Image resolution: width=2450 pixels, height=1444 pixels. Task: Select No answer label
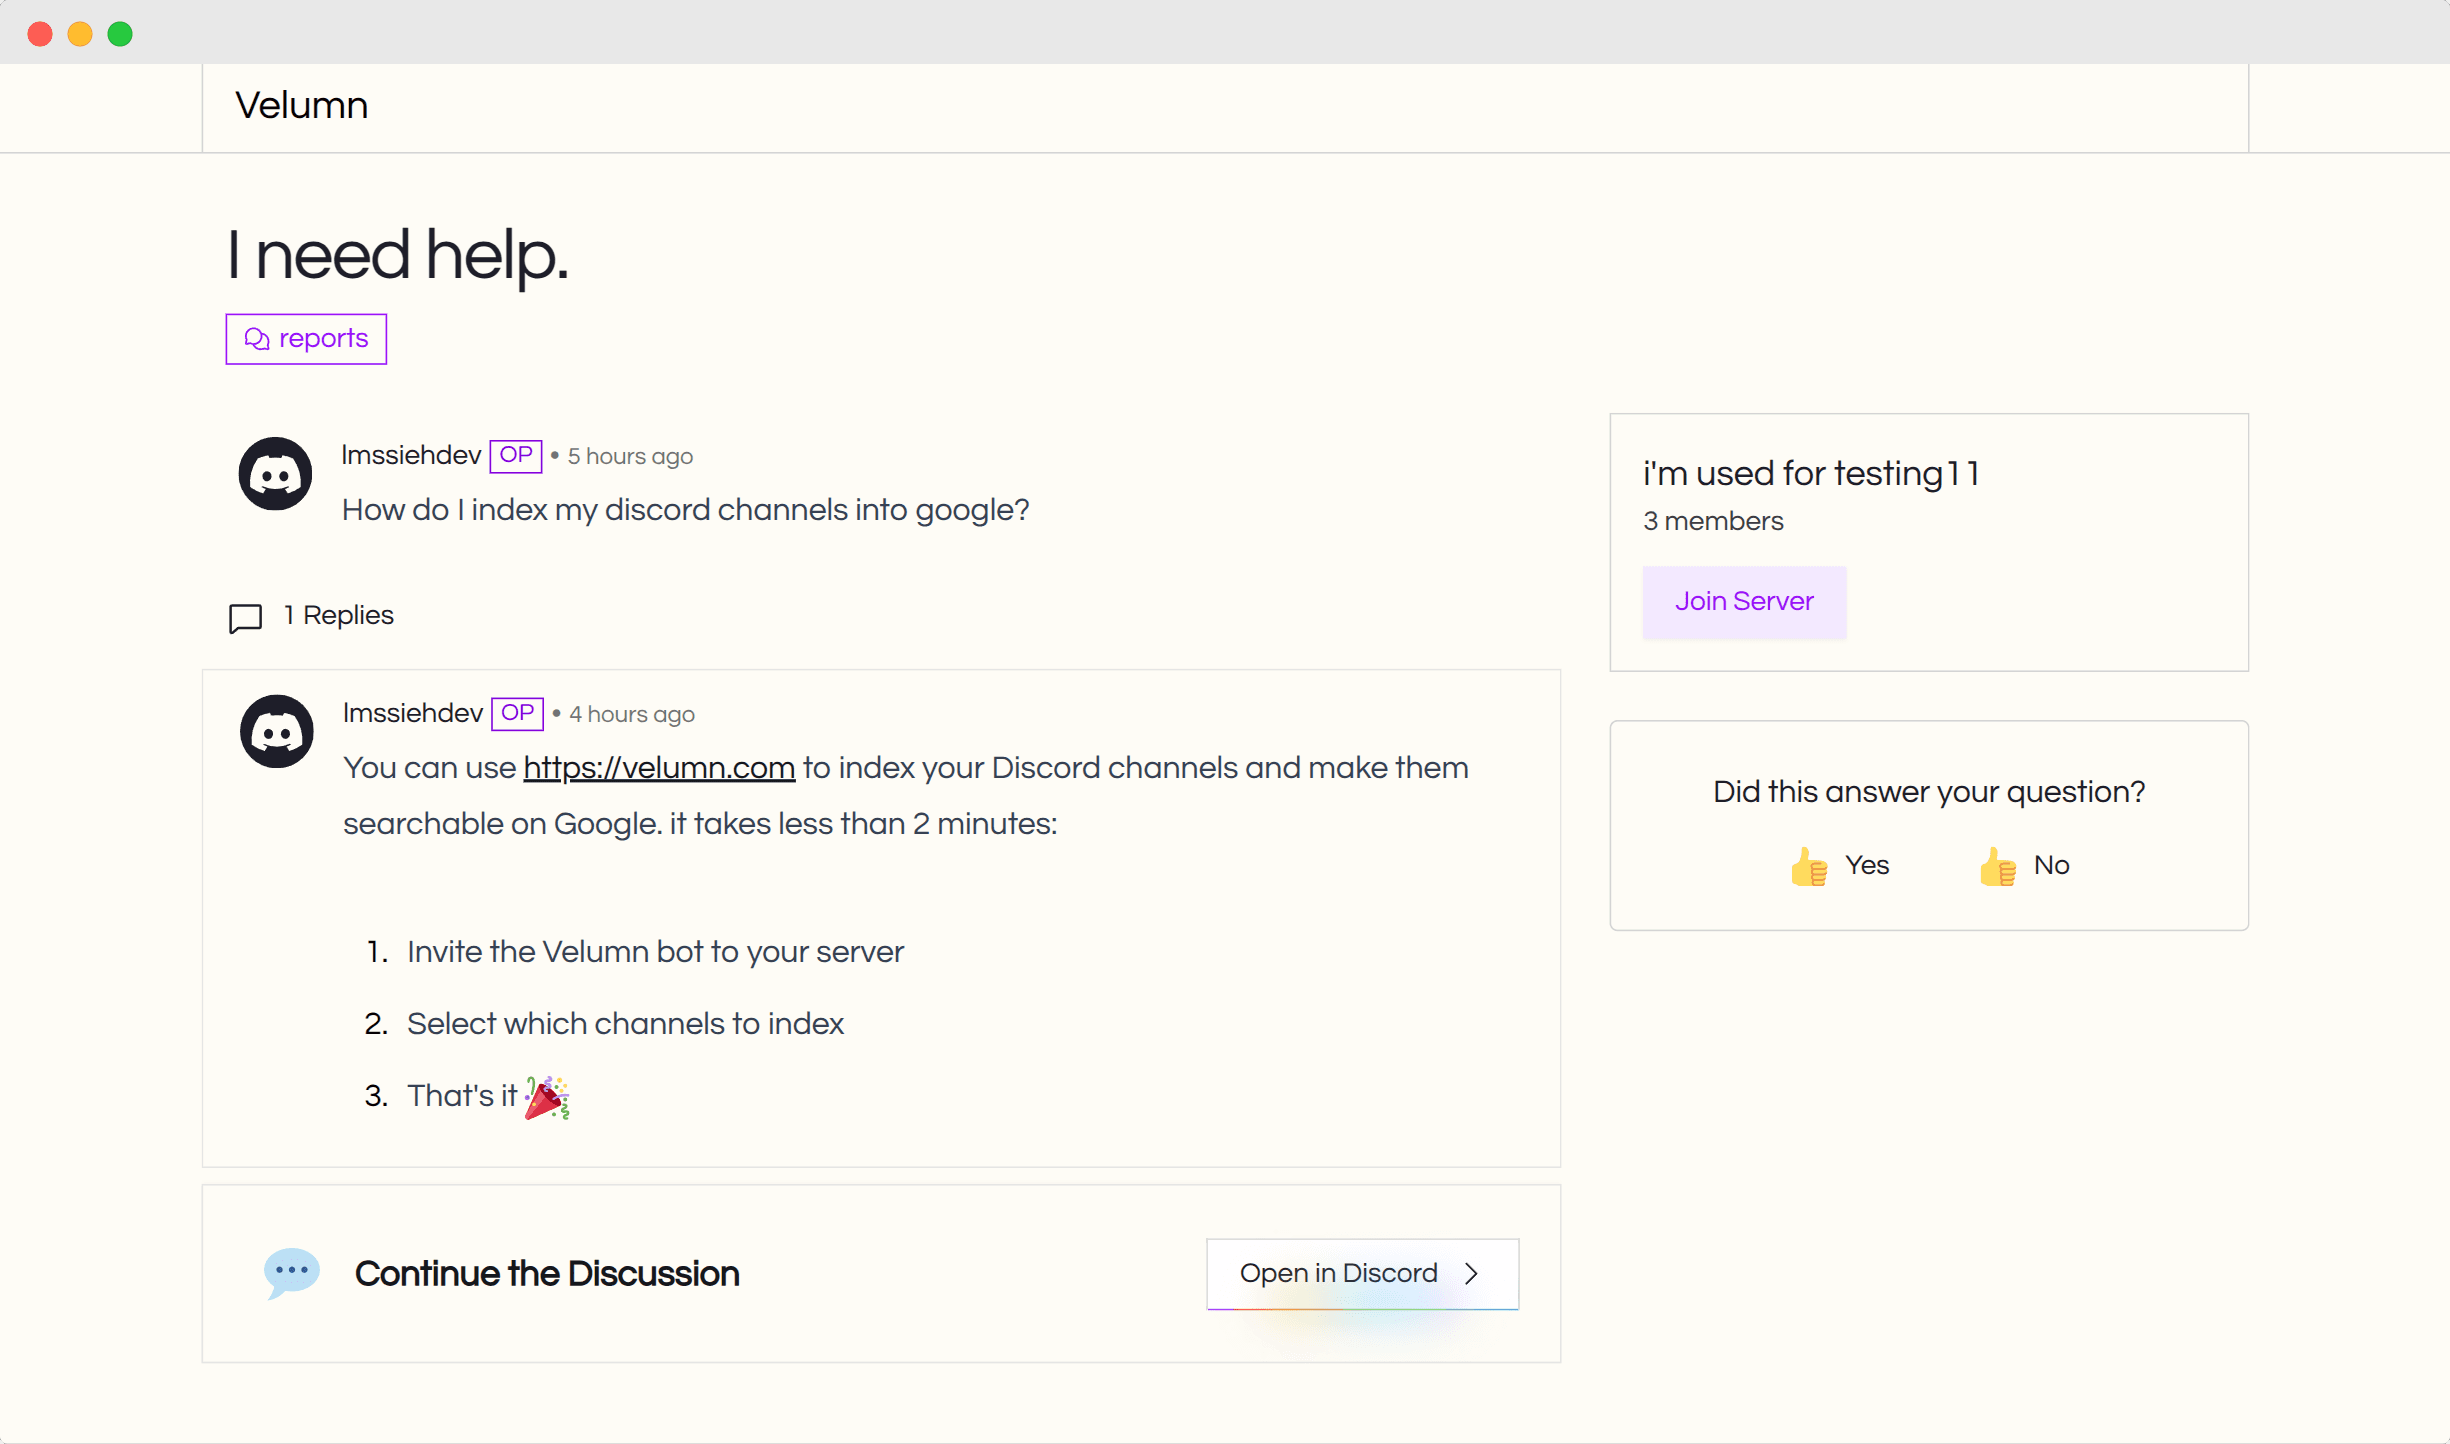point(2052,865)
